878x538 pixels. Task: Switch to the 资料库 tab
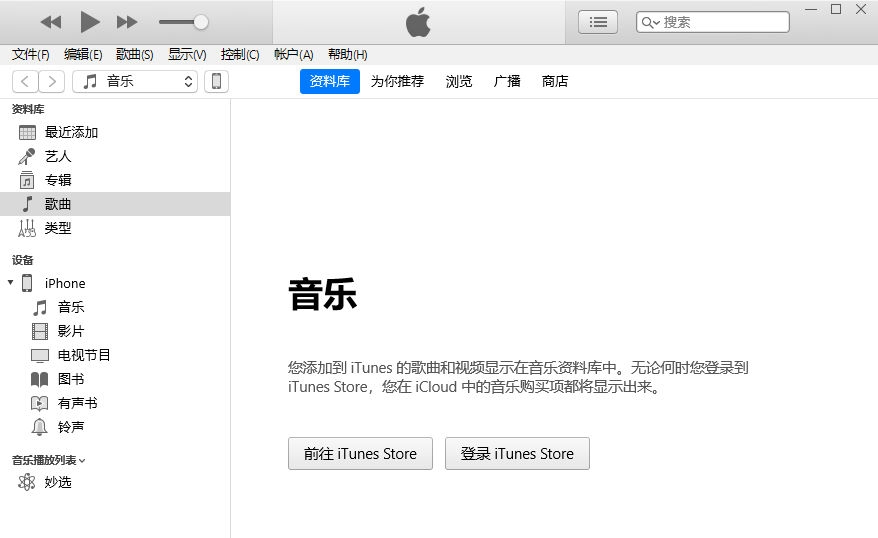[330, 82]
